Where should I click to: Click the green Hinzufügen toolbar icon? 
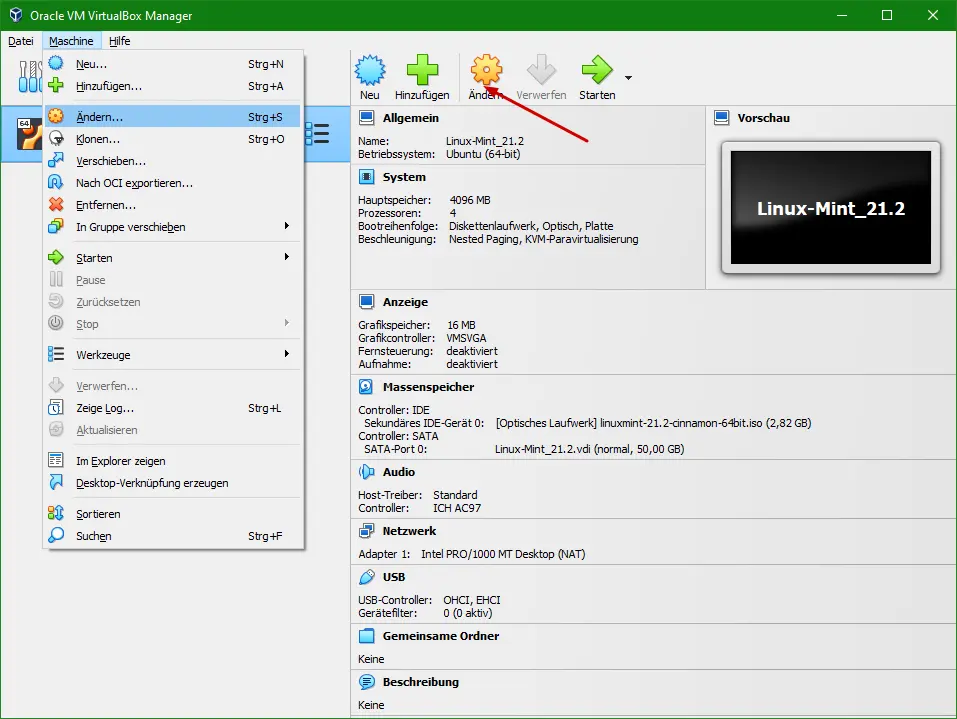coord(422,72)
